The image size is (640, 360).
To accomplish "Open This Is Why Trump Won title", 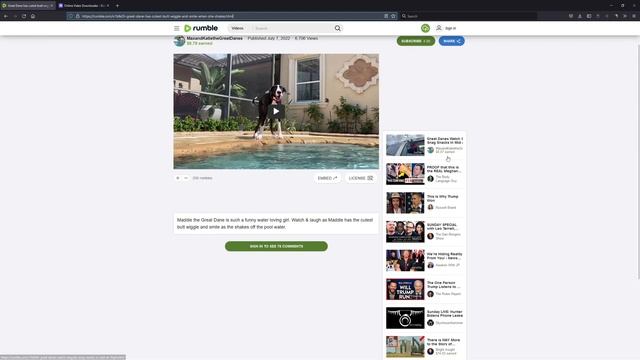I will (442, 198).
